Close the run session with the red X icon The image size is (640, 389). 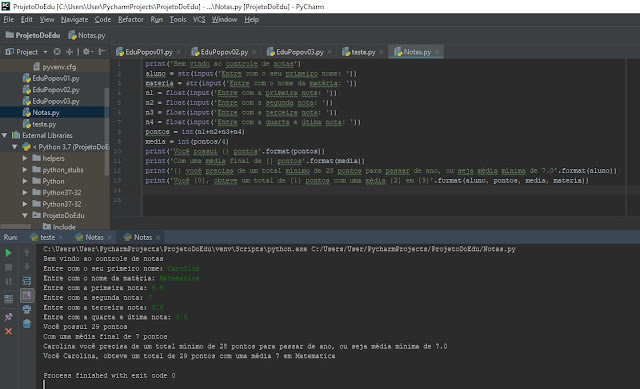pyautogui.click(x=8, y=331)
